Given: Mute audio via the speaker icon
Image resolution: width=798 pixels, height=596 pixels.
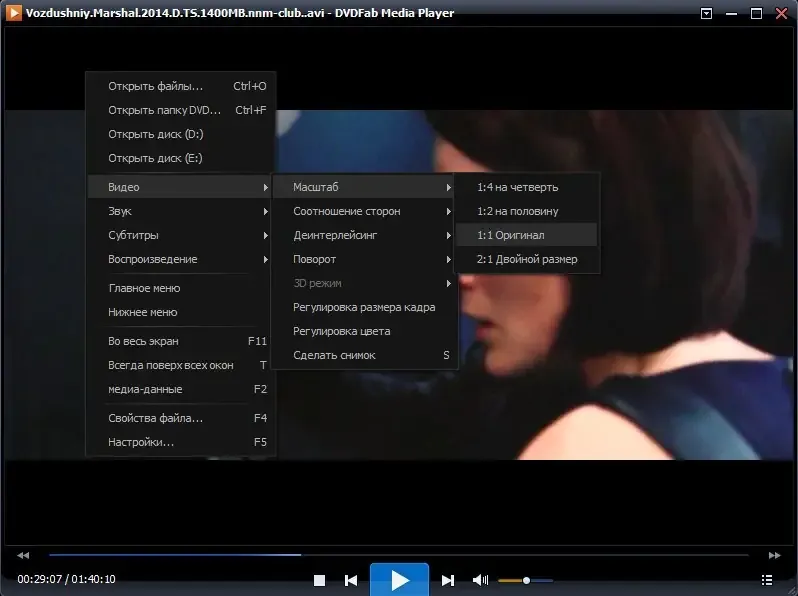Looking at the screenshot, I should click(480, 580).
